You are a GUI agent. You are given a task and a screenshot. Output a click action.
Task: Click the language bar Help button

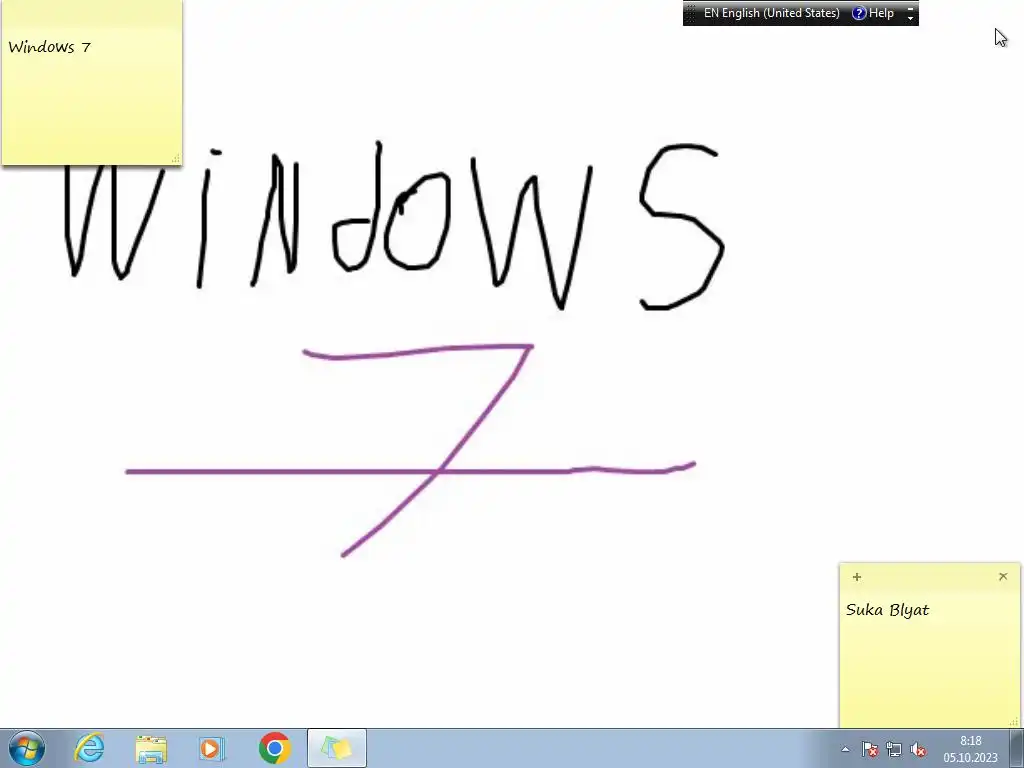pos(873,13)
